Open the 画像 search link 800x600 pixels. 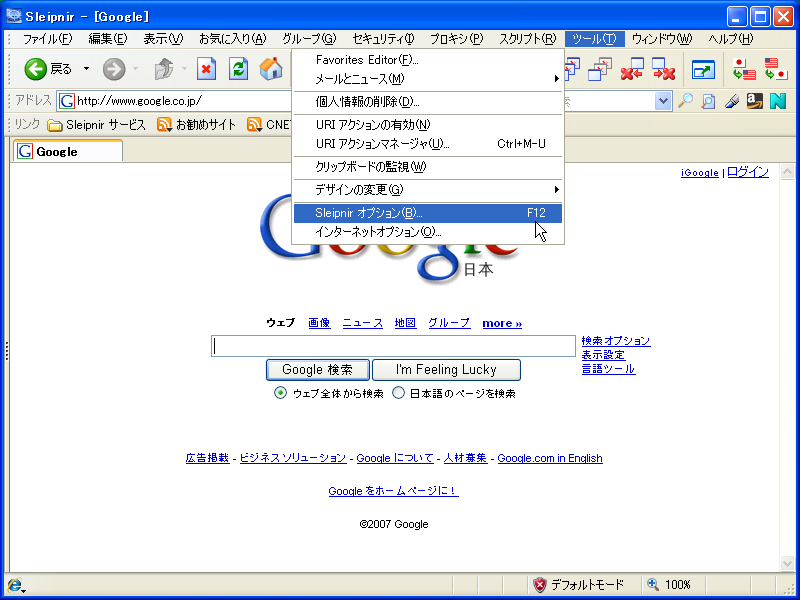tap(319, 323)
